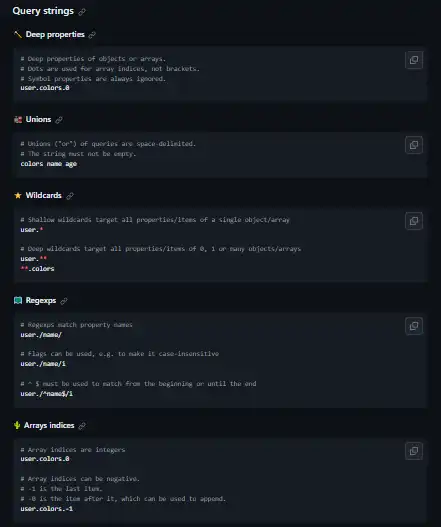Click the Regexps heading text
This screenshot has height=527, width=441.
[41, 300]
